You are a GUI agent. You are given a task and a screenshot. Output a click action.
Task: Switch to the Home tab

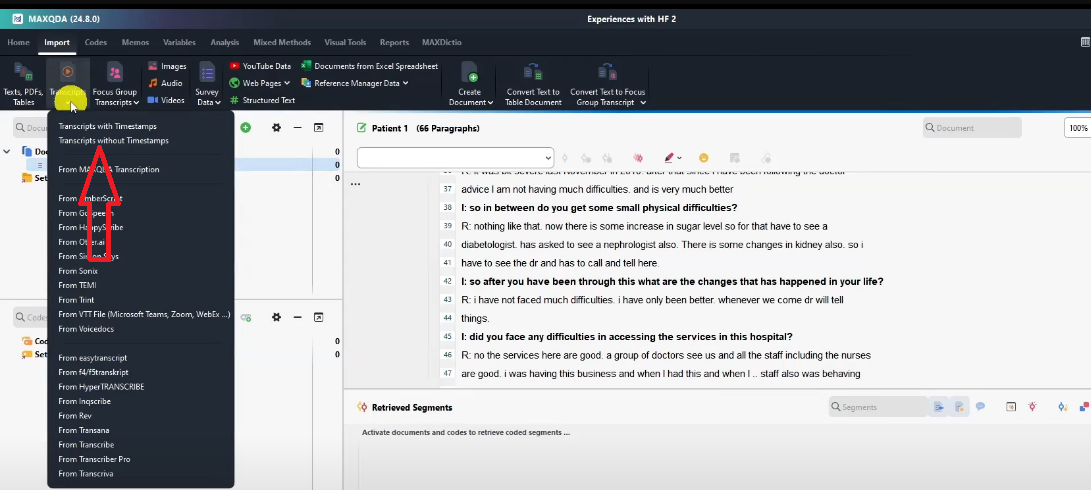click(x=19, y=42)
